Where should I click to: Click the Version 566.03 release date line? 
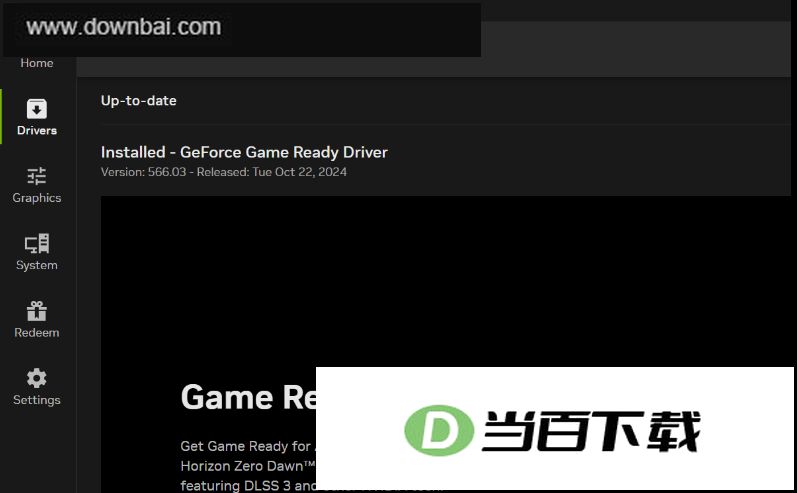pos(224,172)
